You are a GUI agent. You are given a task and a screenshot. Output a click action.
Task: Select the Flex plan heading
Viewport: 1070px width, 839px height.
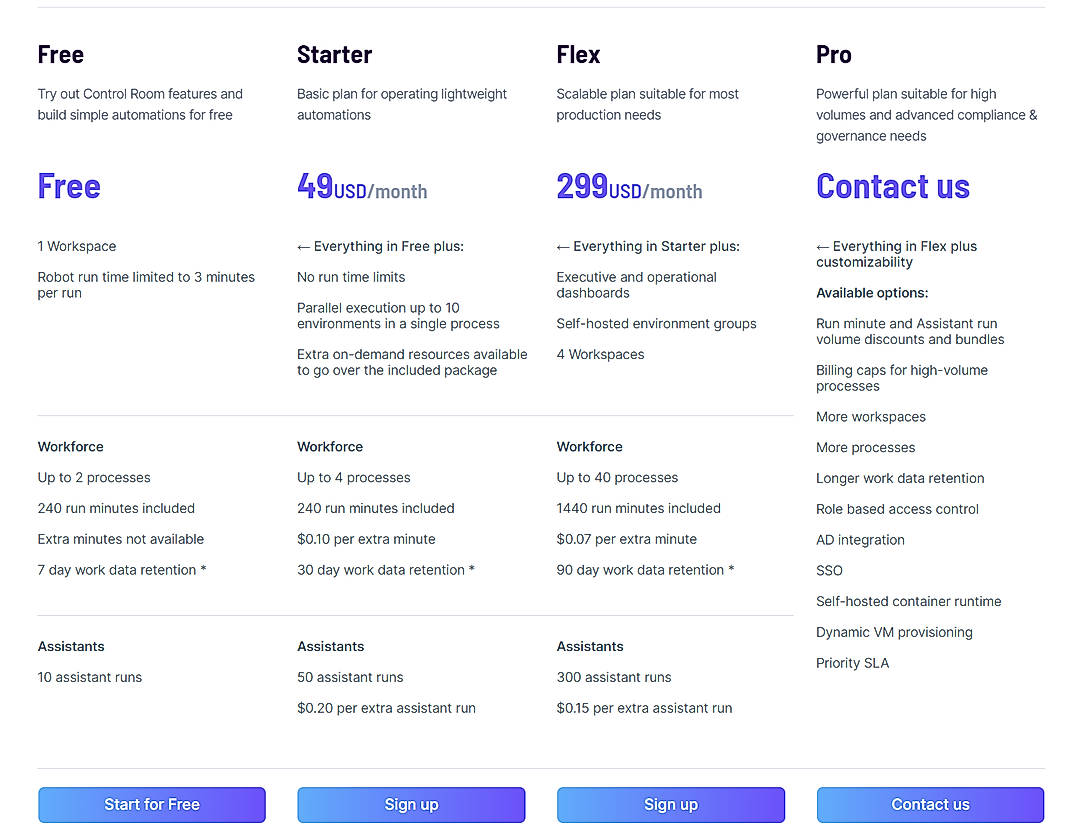[578, 54]
